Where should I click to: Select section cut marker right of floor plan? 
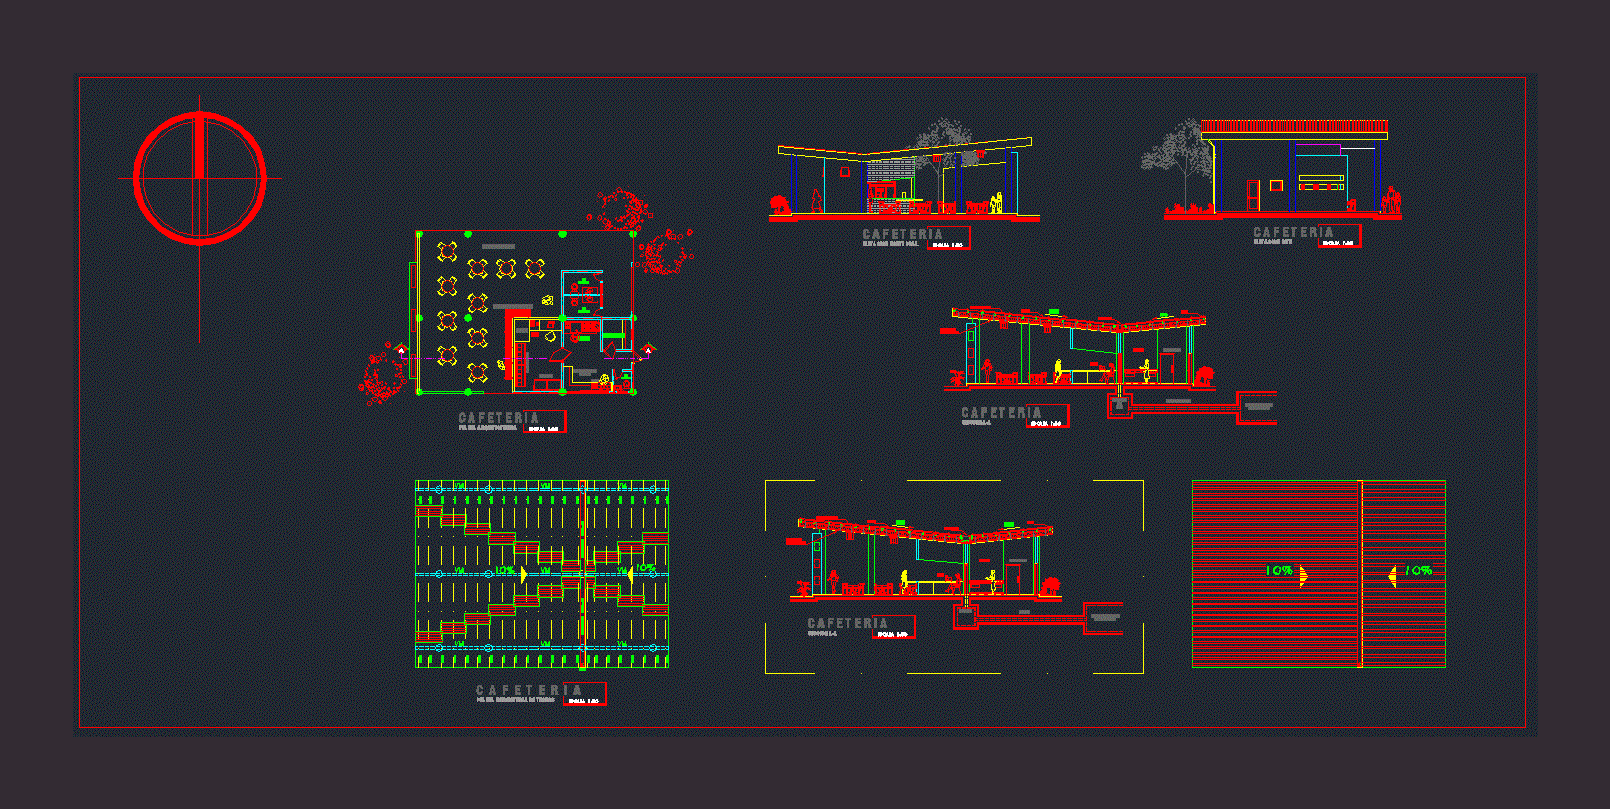[x=648, y=350]
